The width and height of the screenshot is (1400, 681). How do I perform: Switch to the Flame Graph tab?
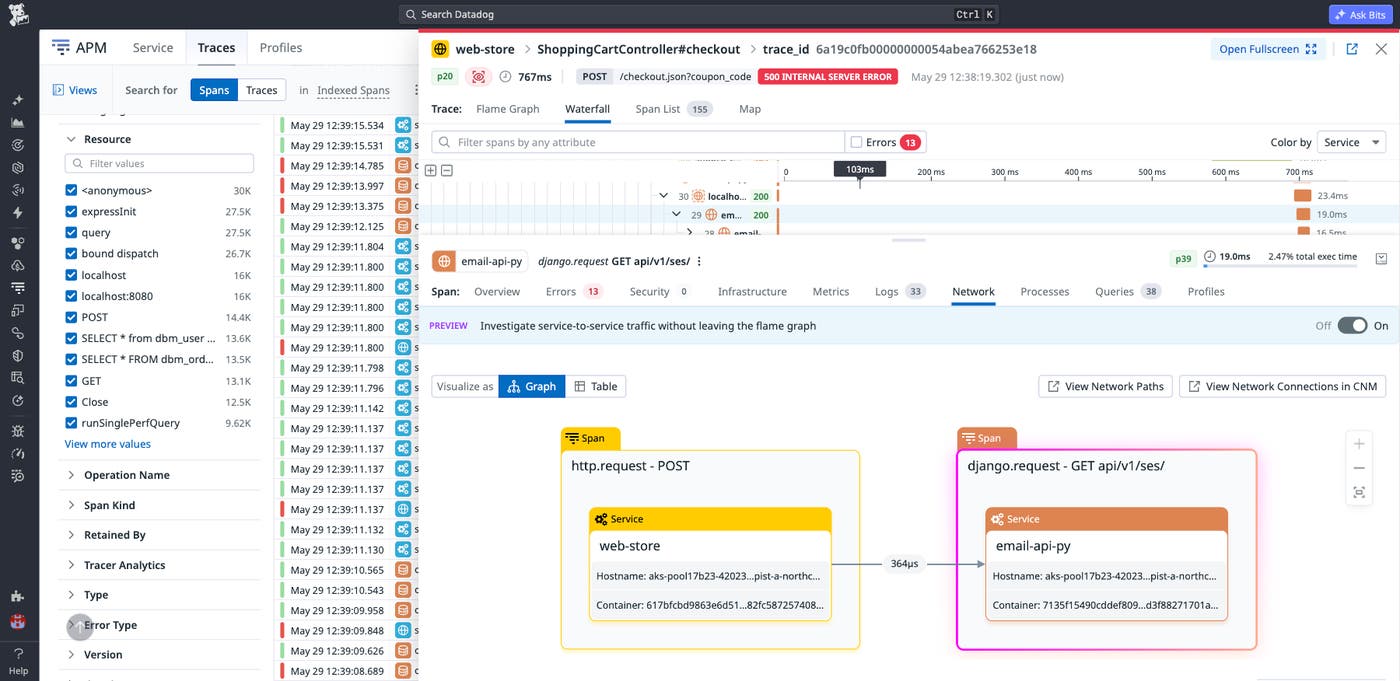click(507, 109)
